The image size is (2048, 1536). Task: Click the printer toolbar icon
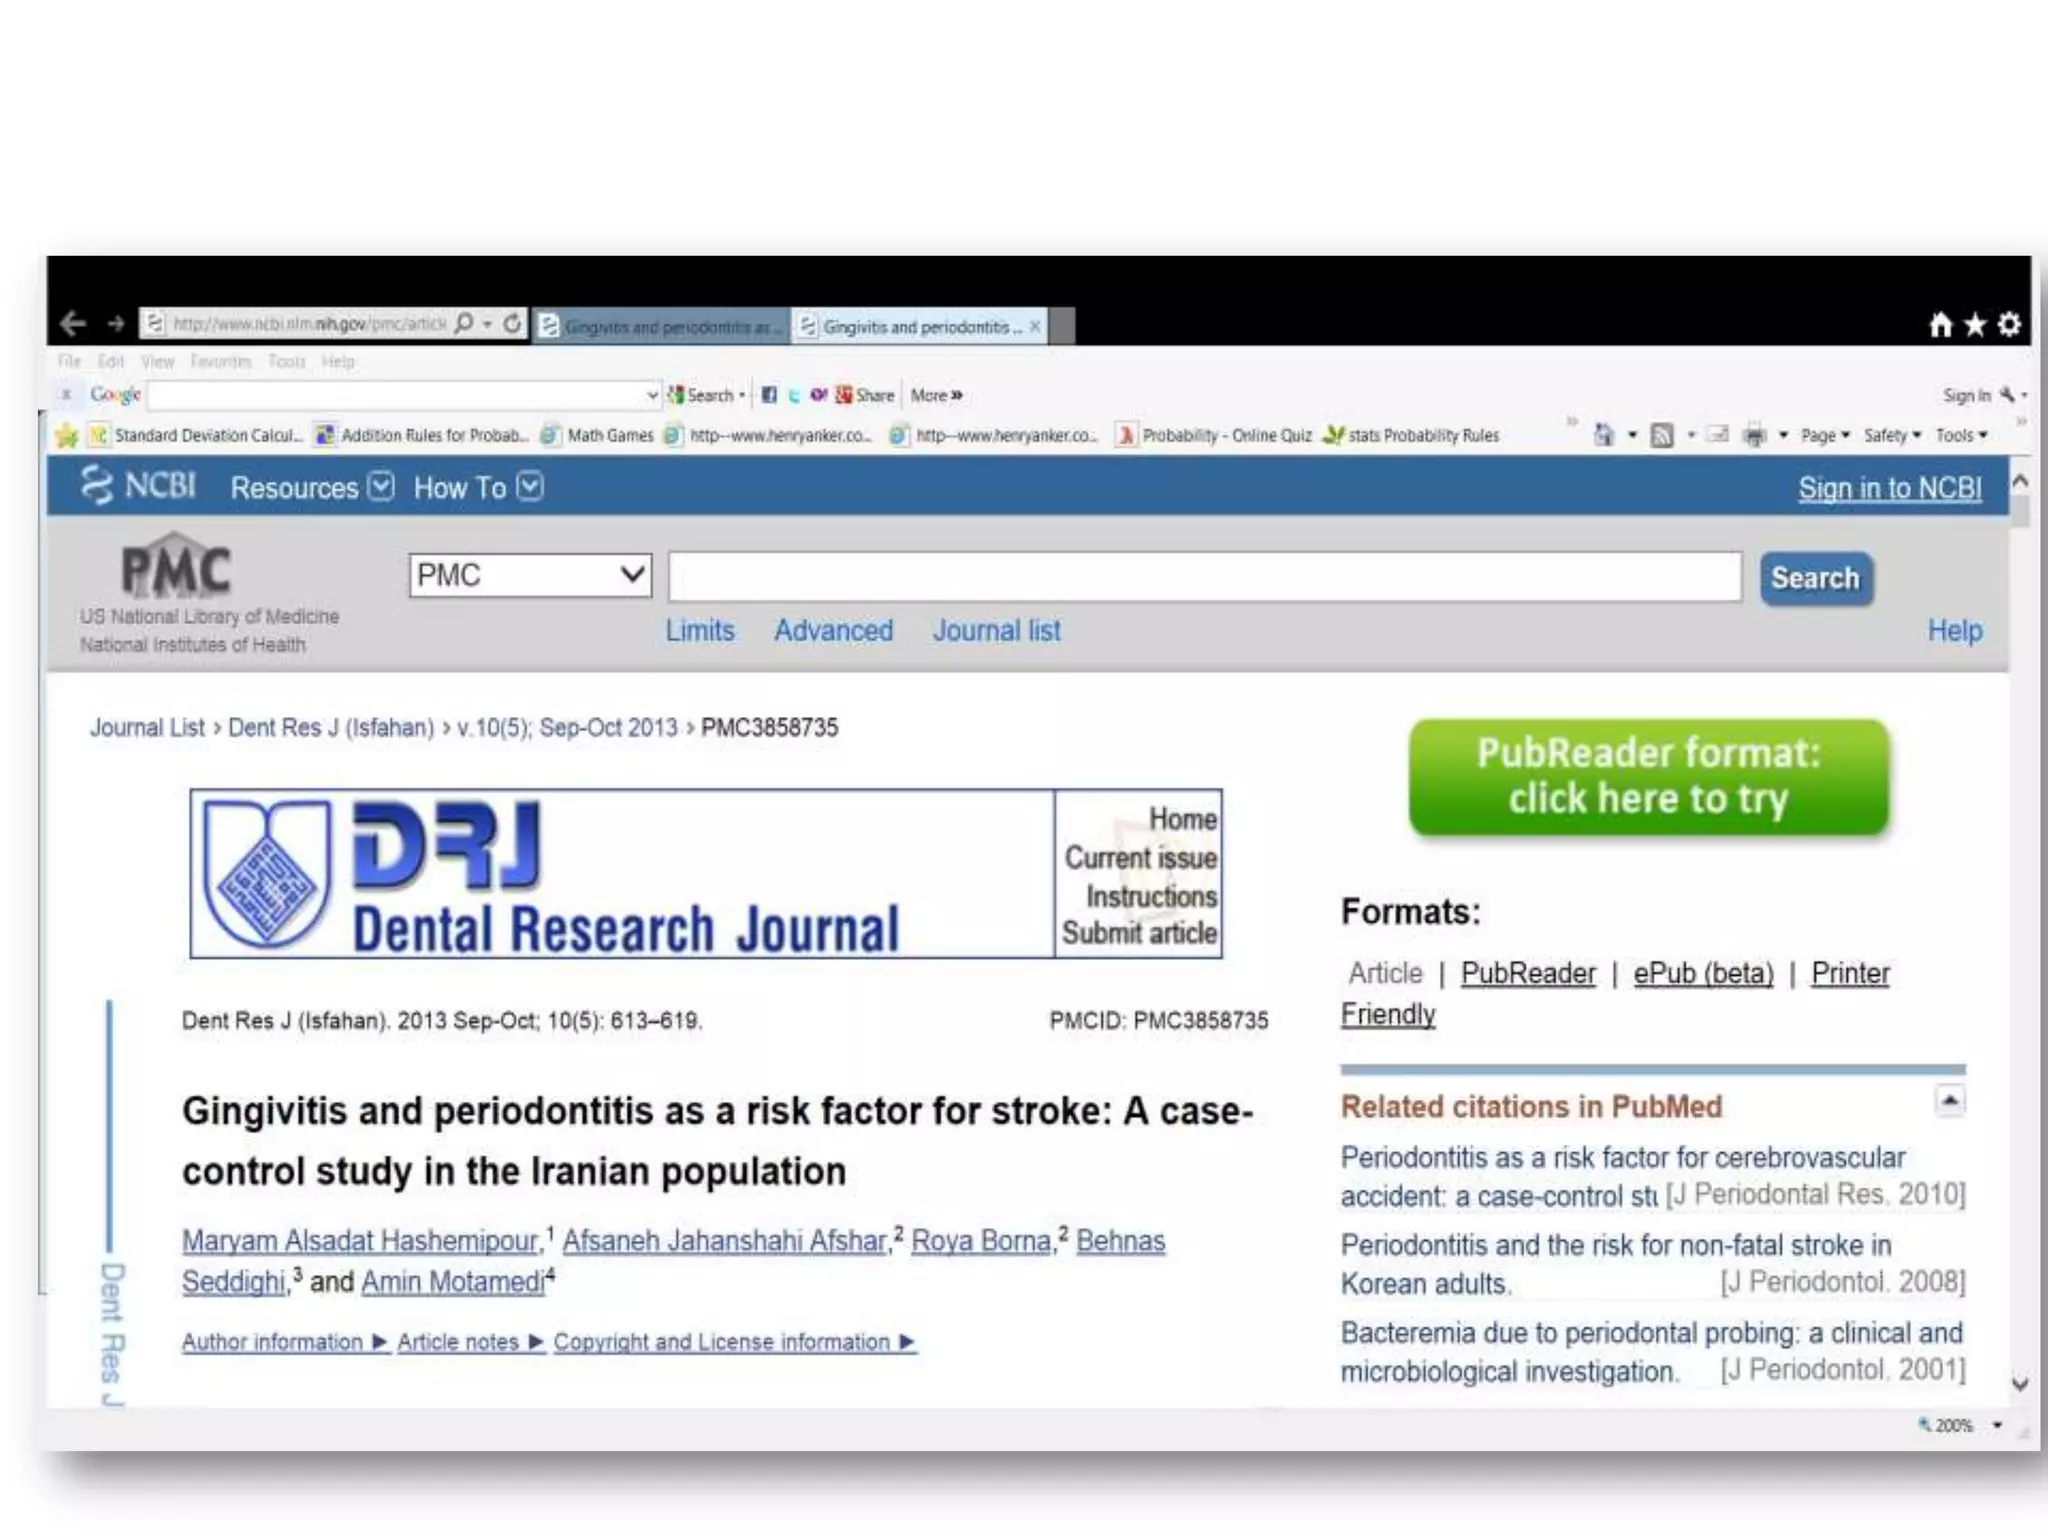[x=1754, y=435]
